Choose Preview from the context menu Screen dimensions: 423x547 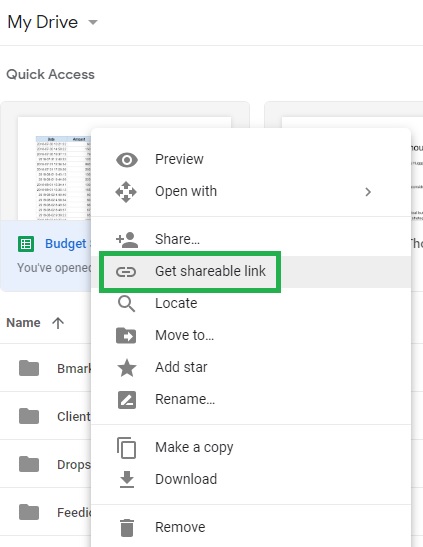tap(251, 159)
